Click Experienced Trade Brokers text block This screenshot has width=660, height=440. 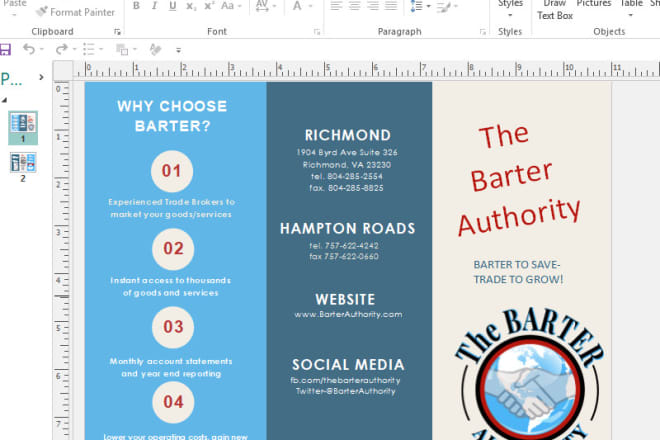[171, 208]
